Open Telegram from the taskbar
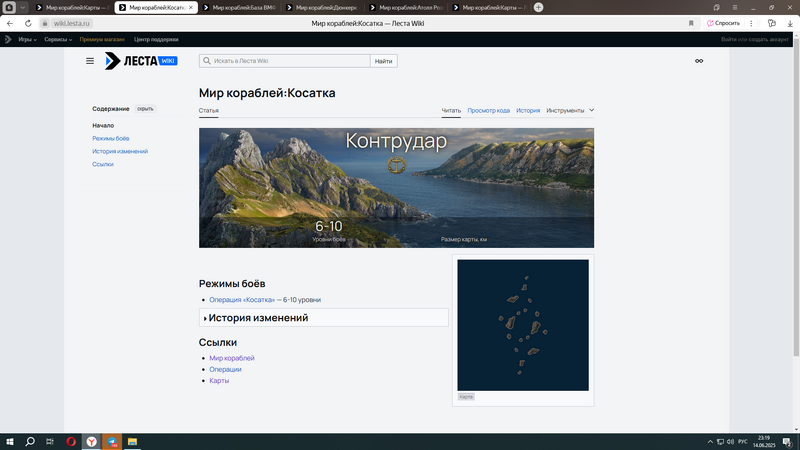The image size is (800, 450). (112, 442)
